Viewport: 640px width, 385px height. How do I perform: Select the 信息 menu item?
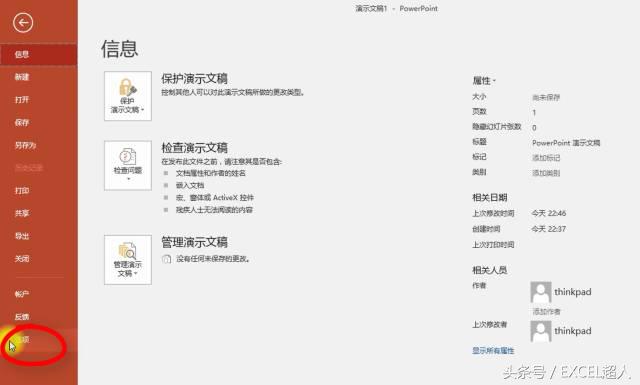(x=38, y=54)
